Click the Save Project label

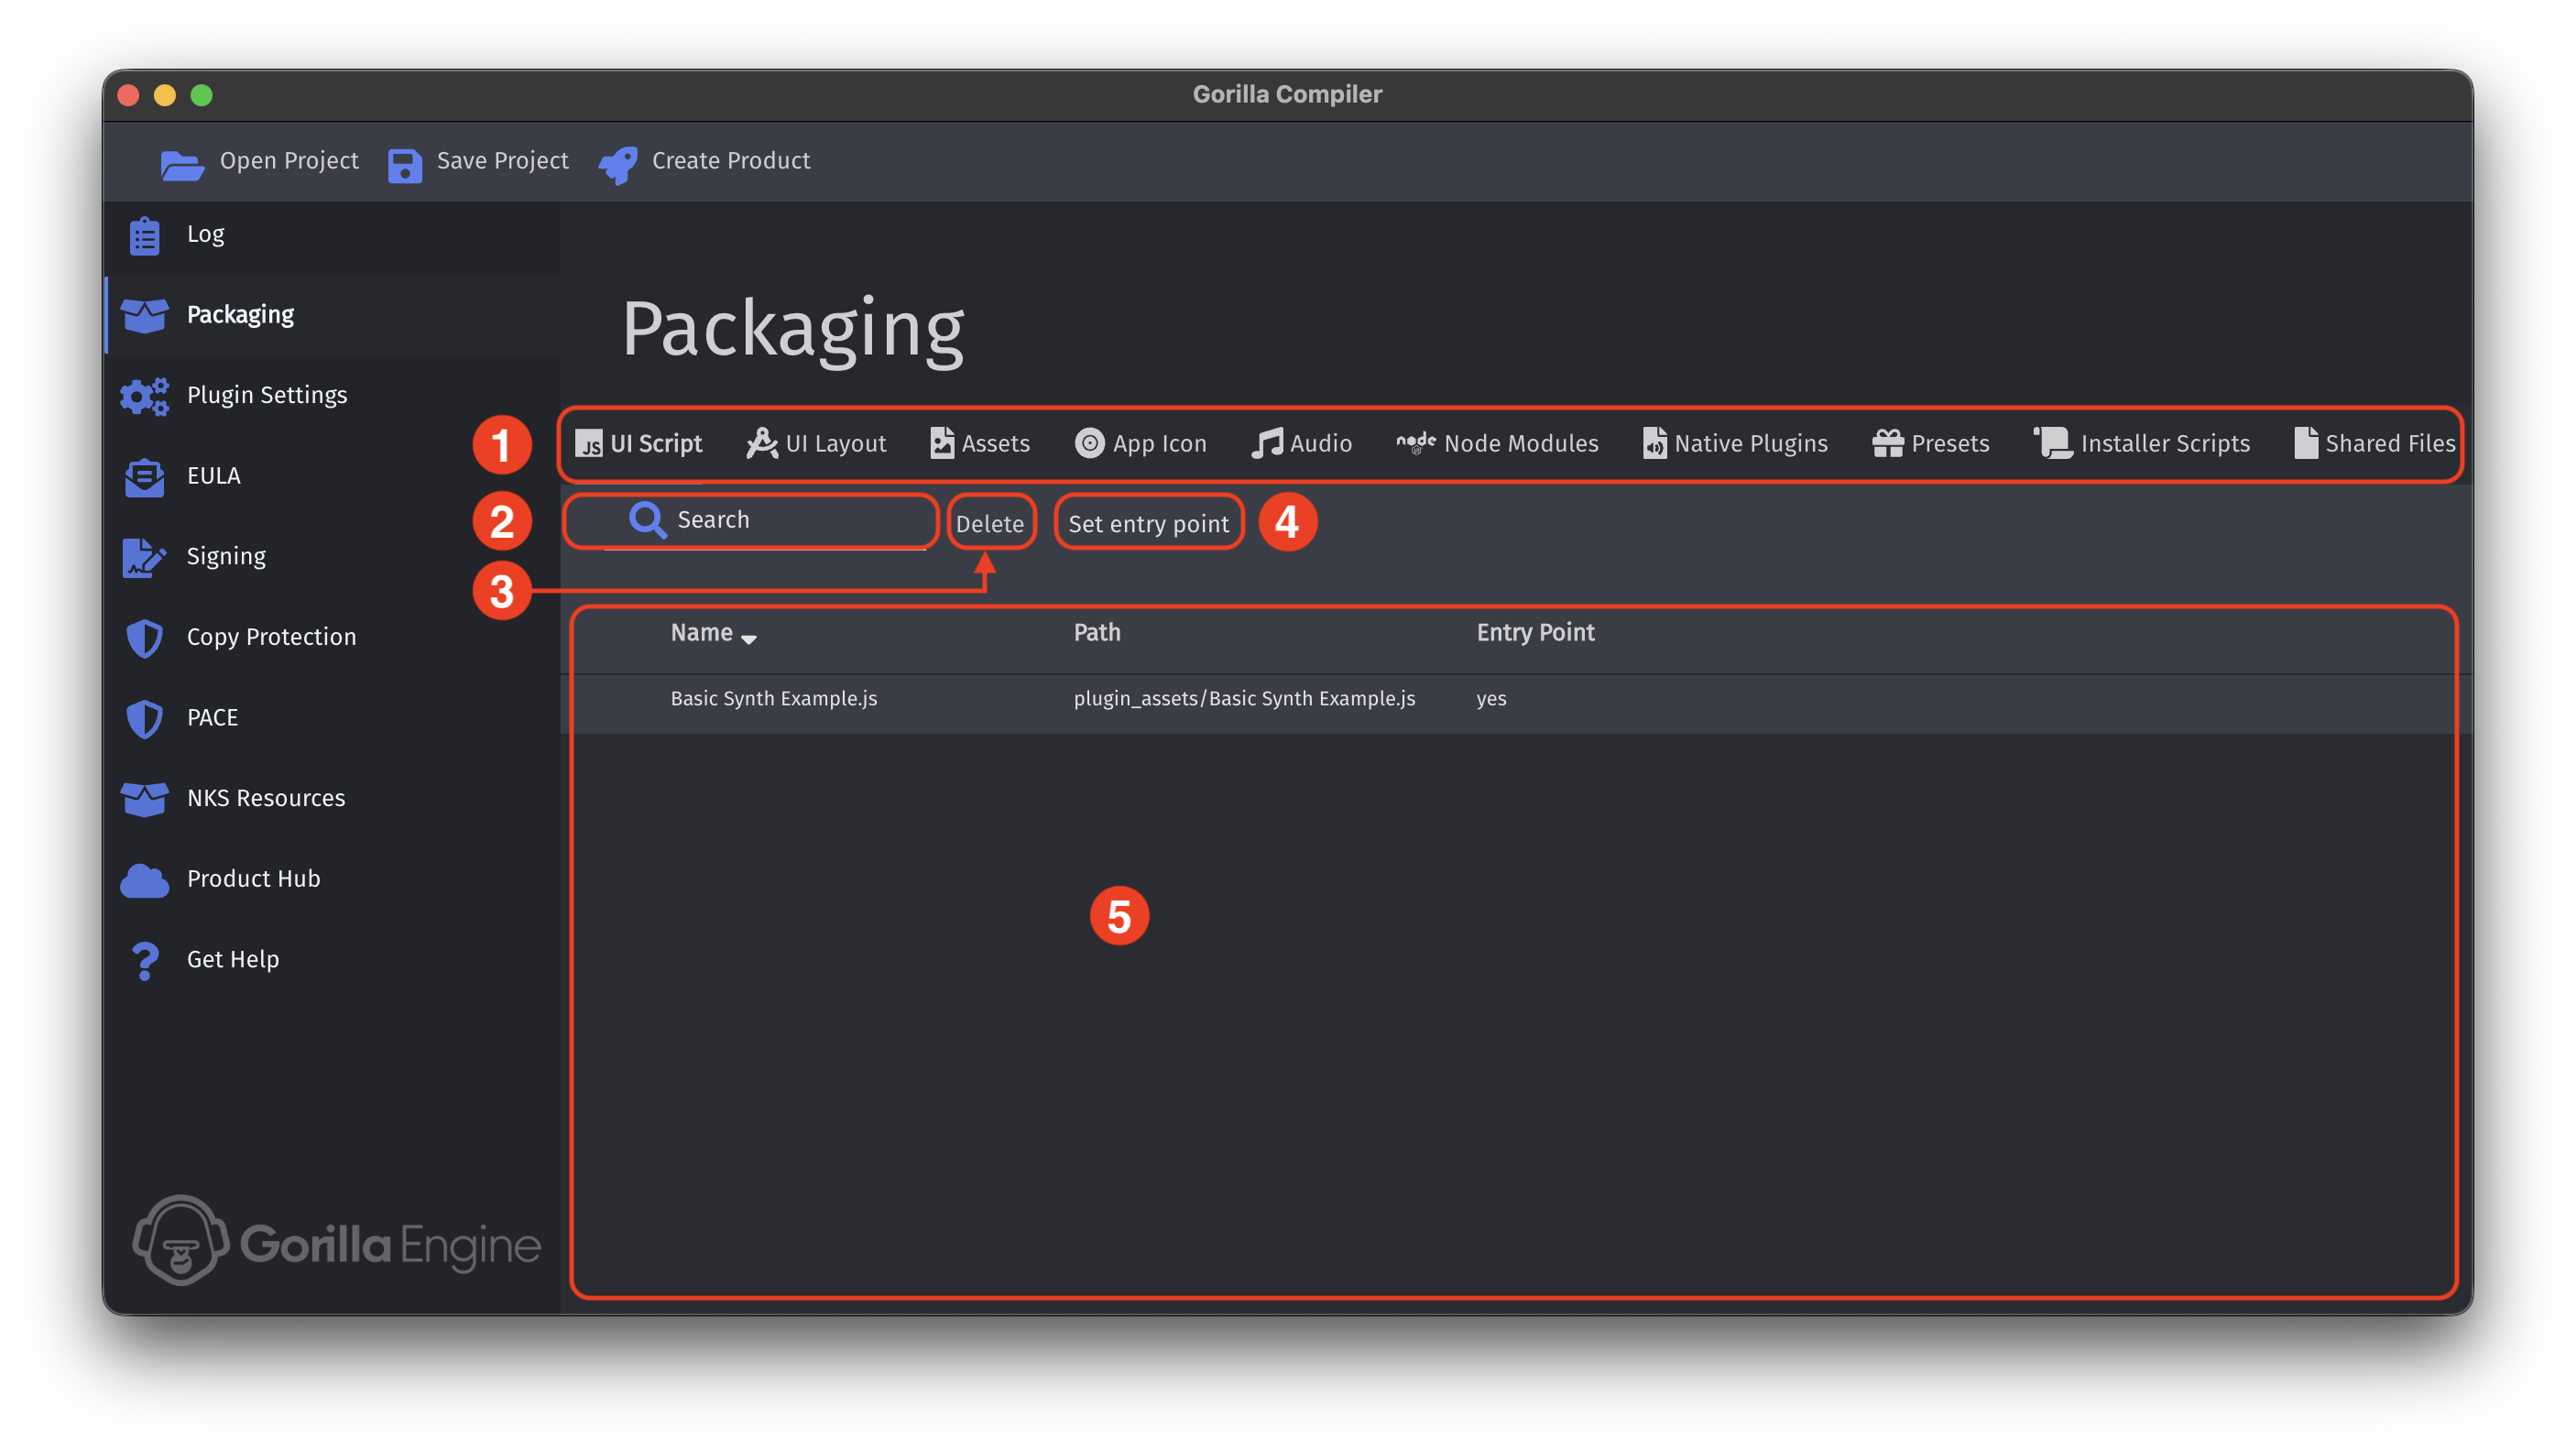pyautogui.click(x=502, y=161)
